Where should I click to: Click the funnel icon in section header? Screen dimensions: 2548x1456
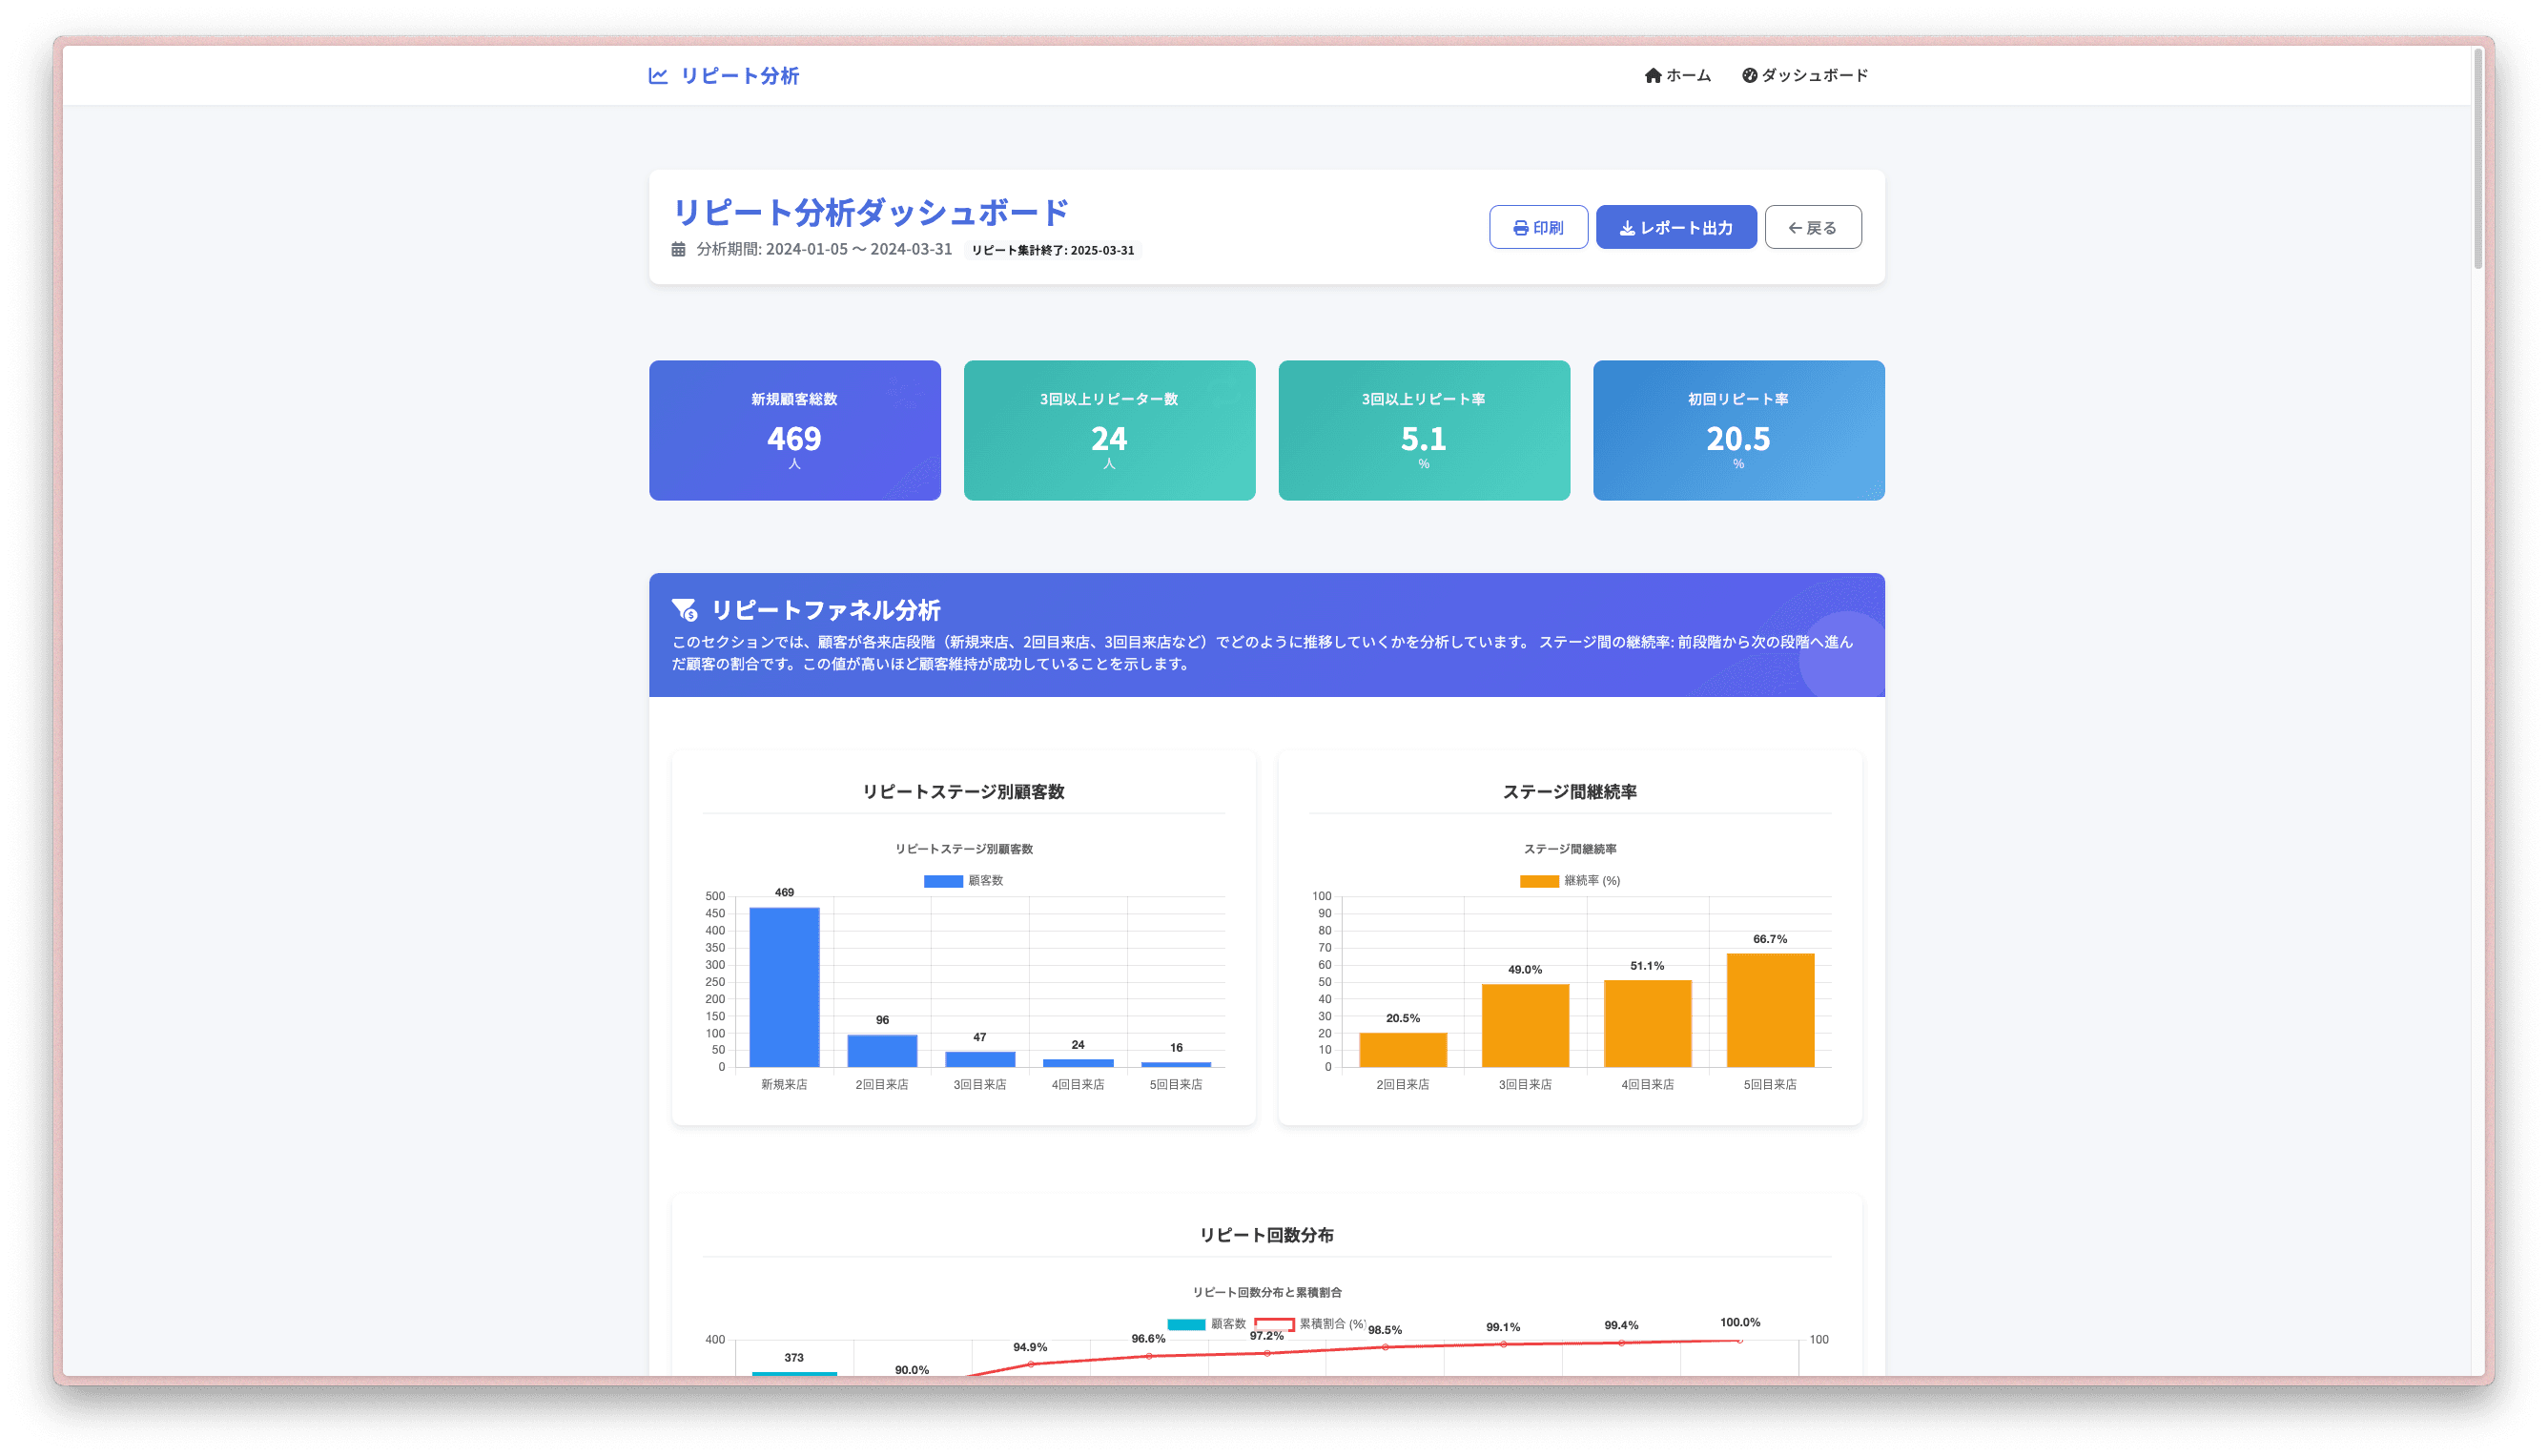click(x=685, y=609)
